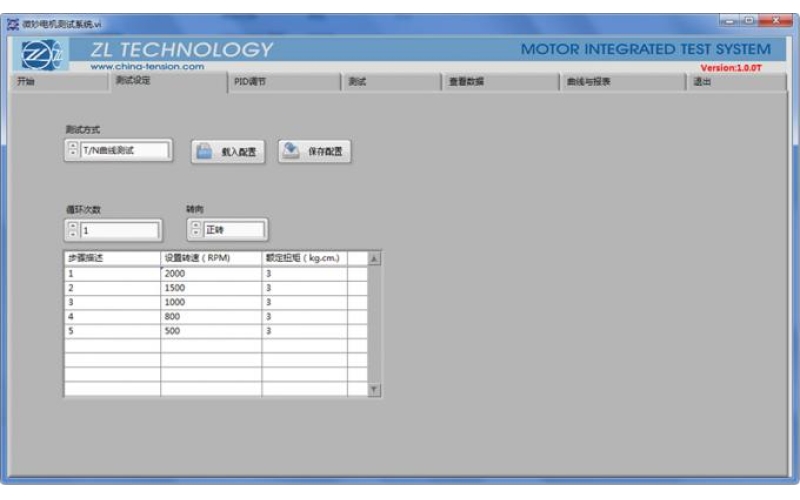
Task: Increase the 循环次数 value with up arrow
Action: point(72,227)
